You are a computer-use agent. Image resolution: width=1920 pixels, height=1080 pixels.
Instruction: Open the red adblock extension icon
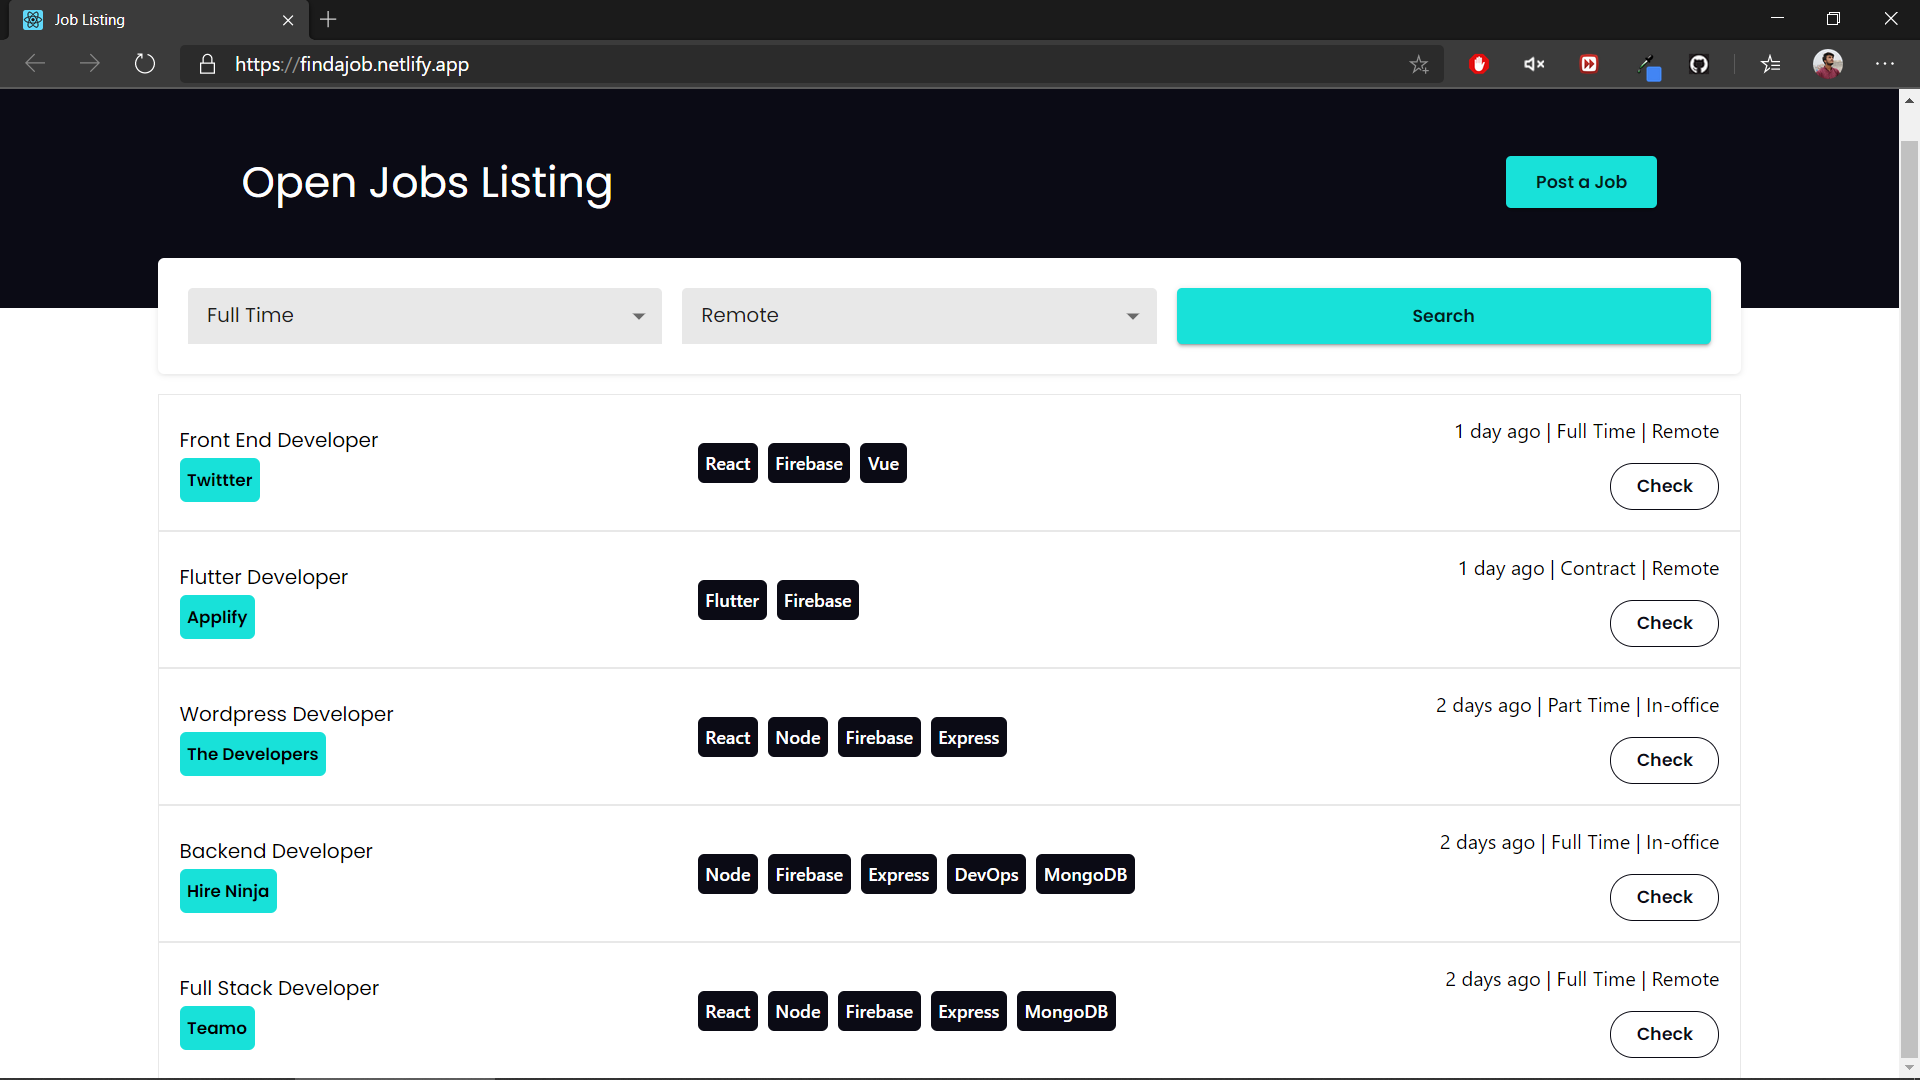pos(1479,64)
